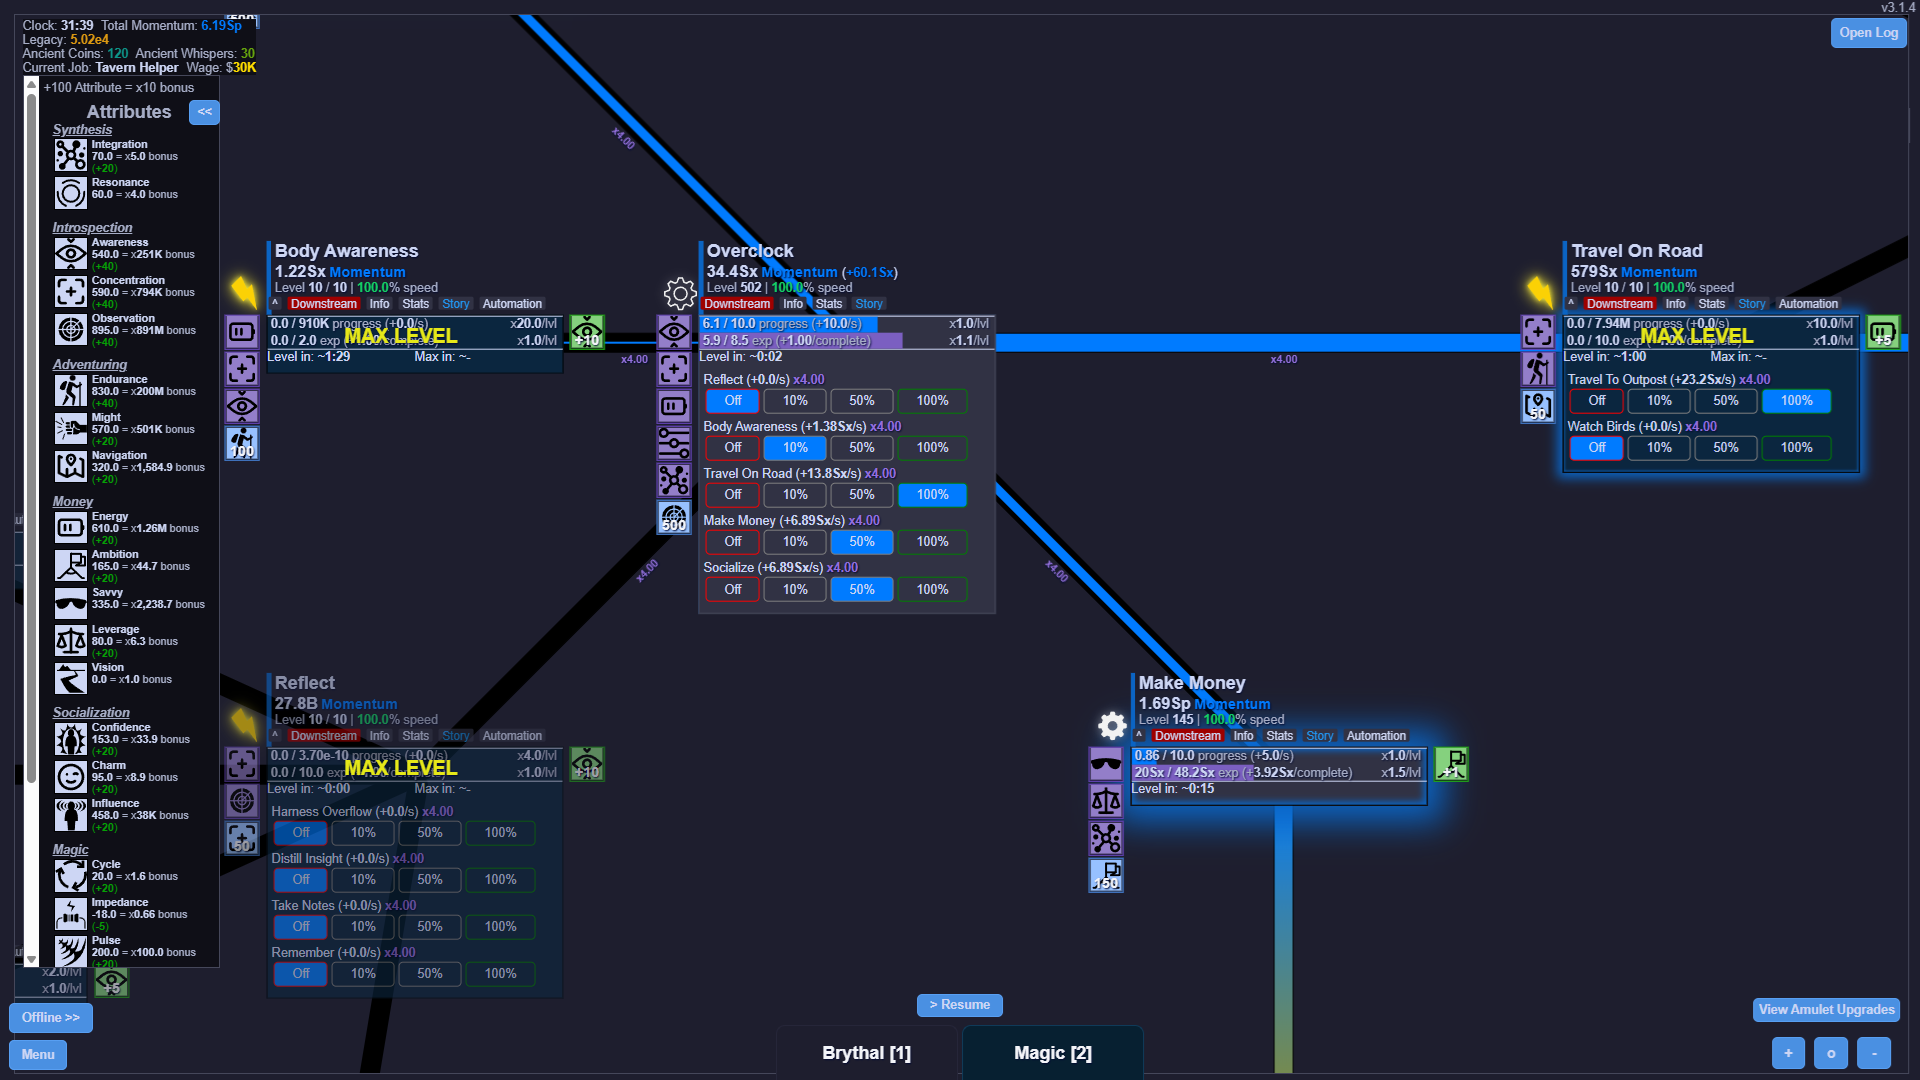Switch to the Magic [2] tab
Viewport: 1920px width, 1080px height.
pyautogui.click(x=1052, y=1053)
